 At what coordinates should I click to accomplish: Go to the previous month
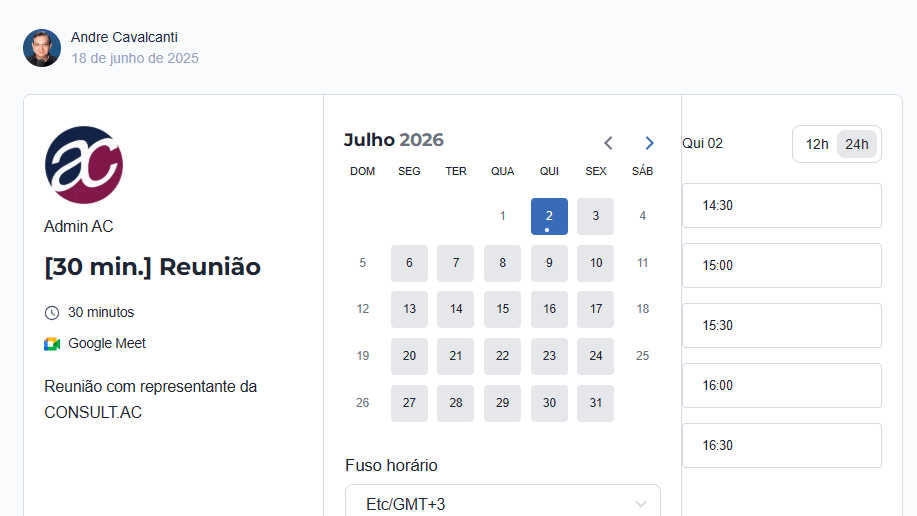[x=608, y=143]
